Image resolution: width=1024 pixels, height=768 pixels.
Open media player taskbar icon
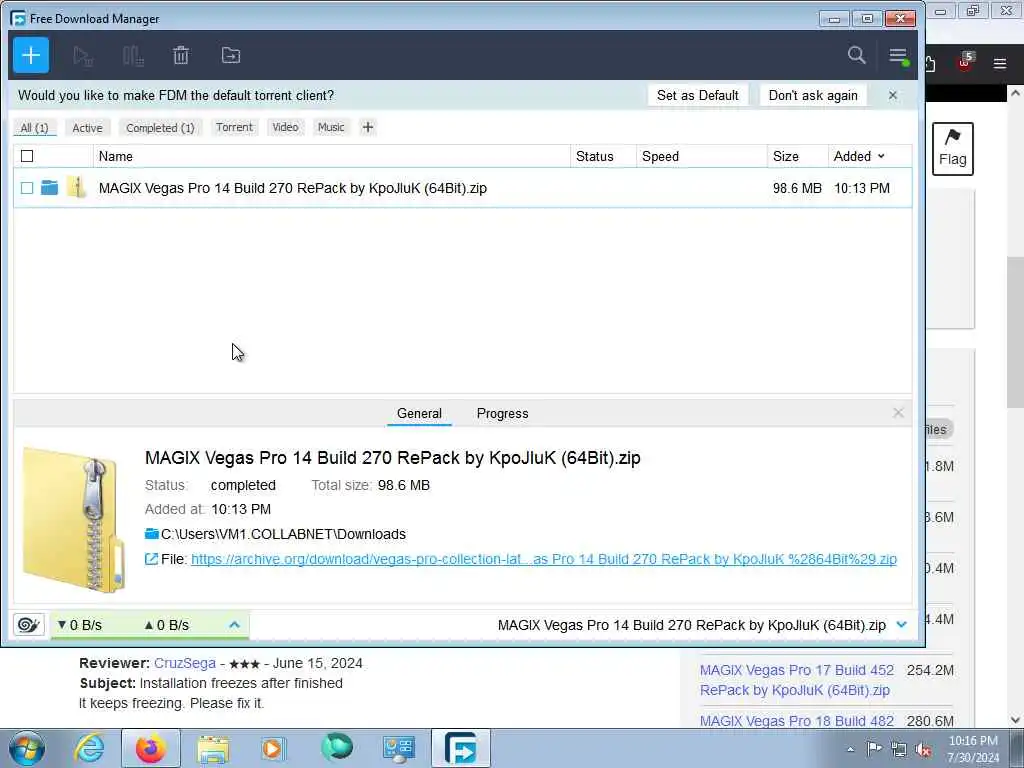click(x=273, y=748)
